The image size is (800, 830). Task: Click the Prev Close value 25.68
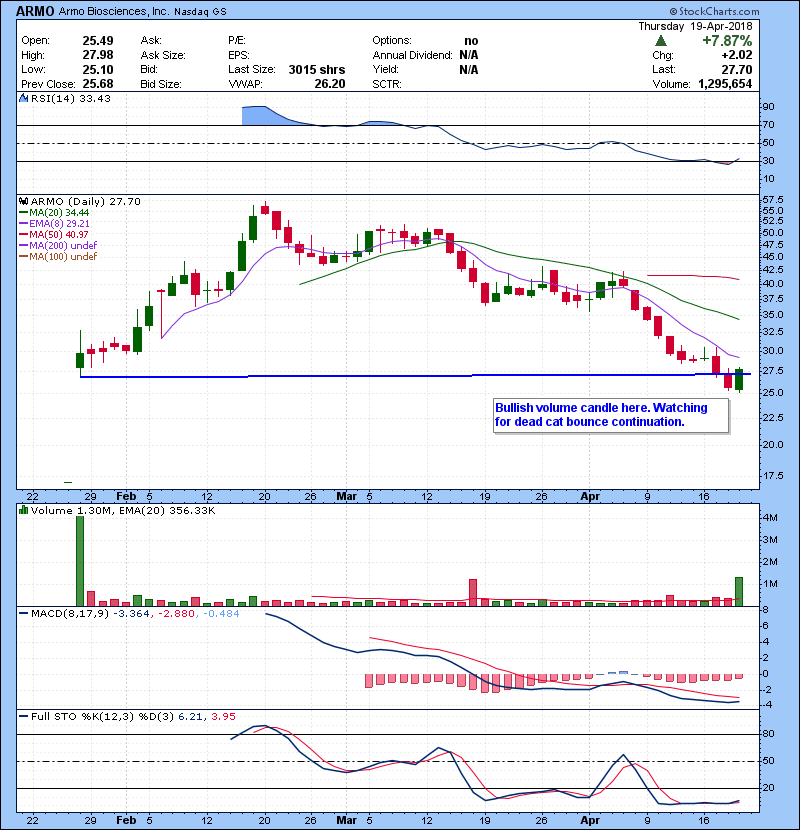[x=97, y=84]
